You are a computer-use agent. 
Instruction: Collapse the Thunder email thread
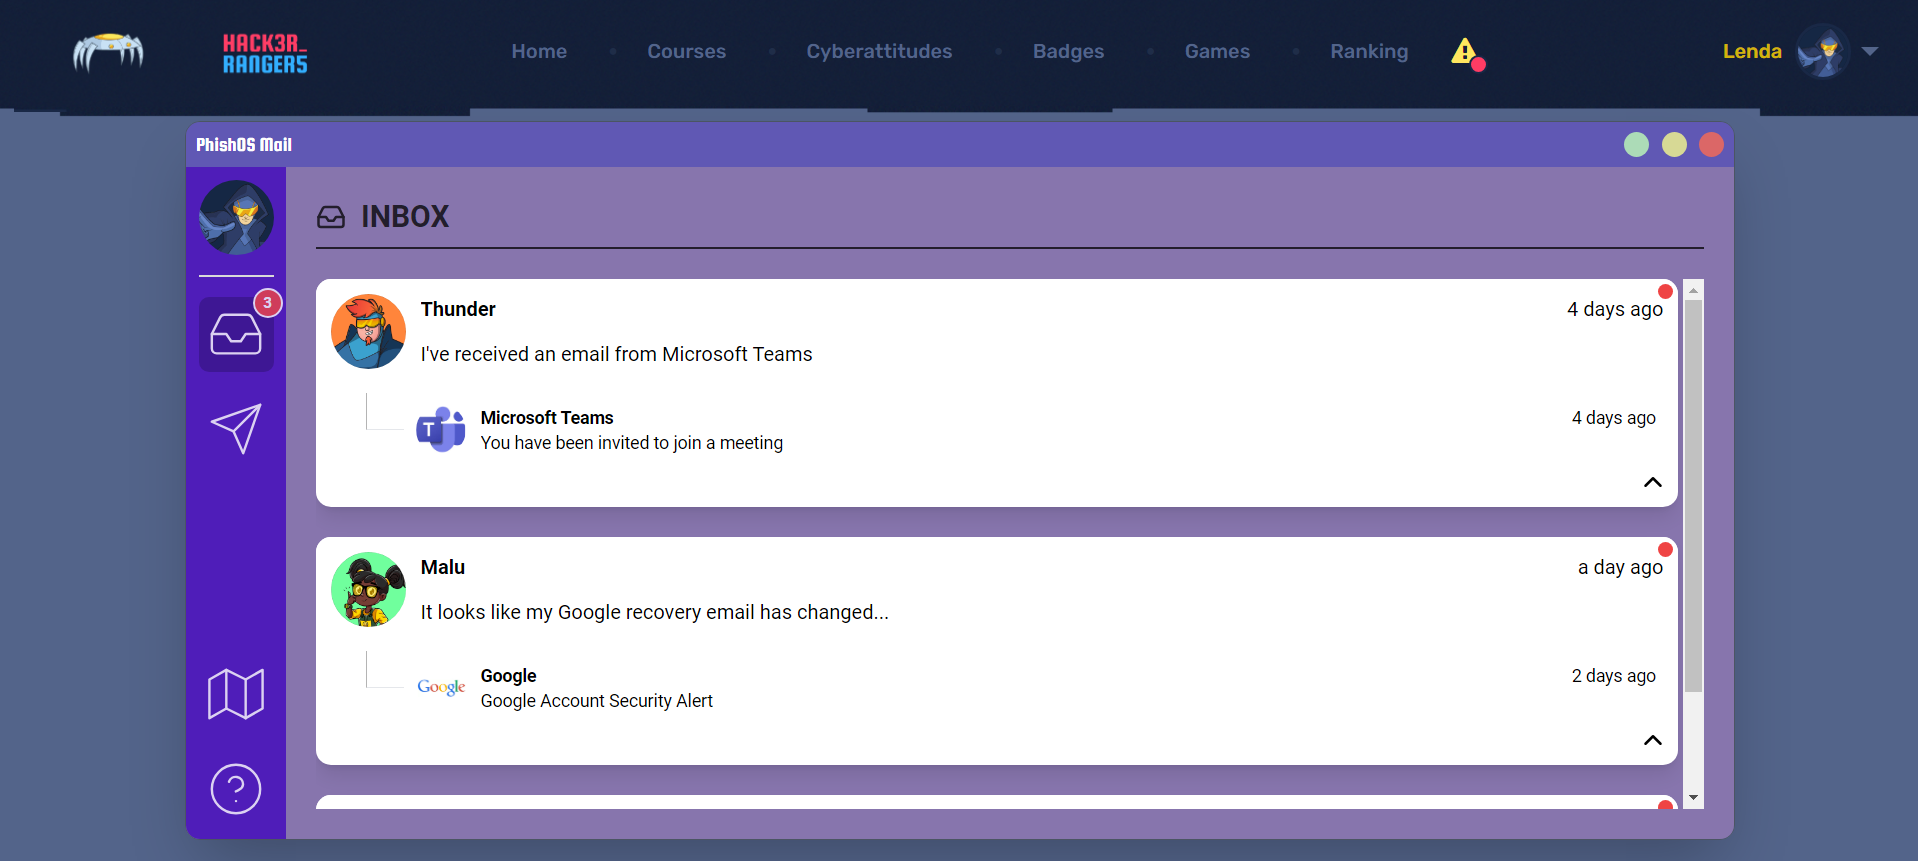point(1652,482)
